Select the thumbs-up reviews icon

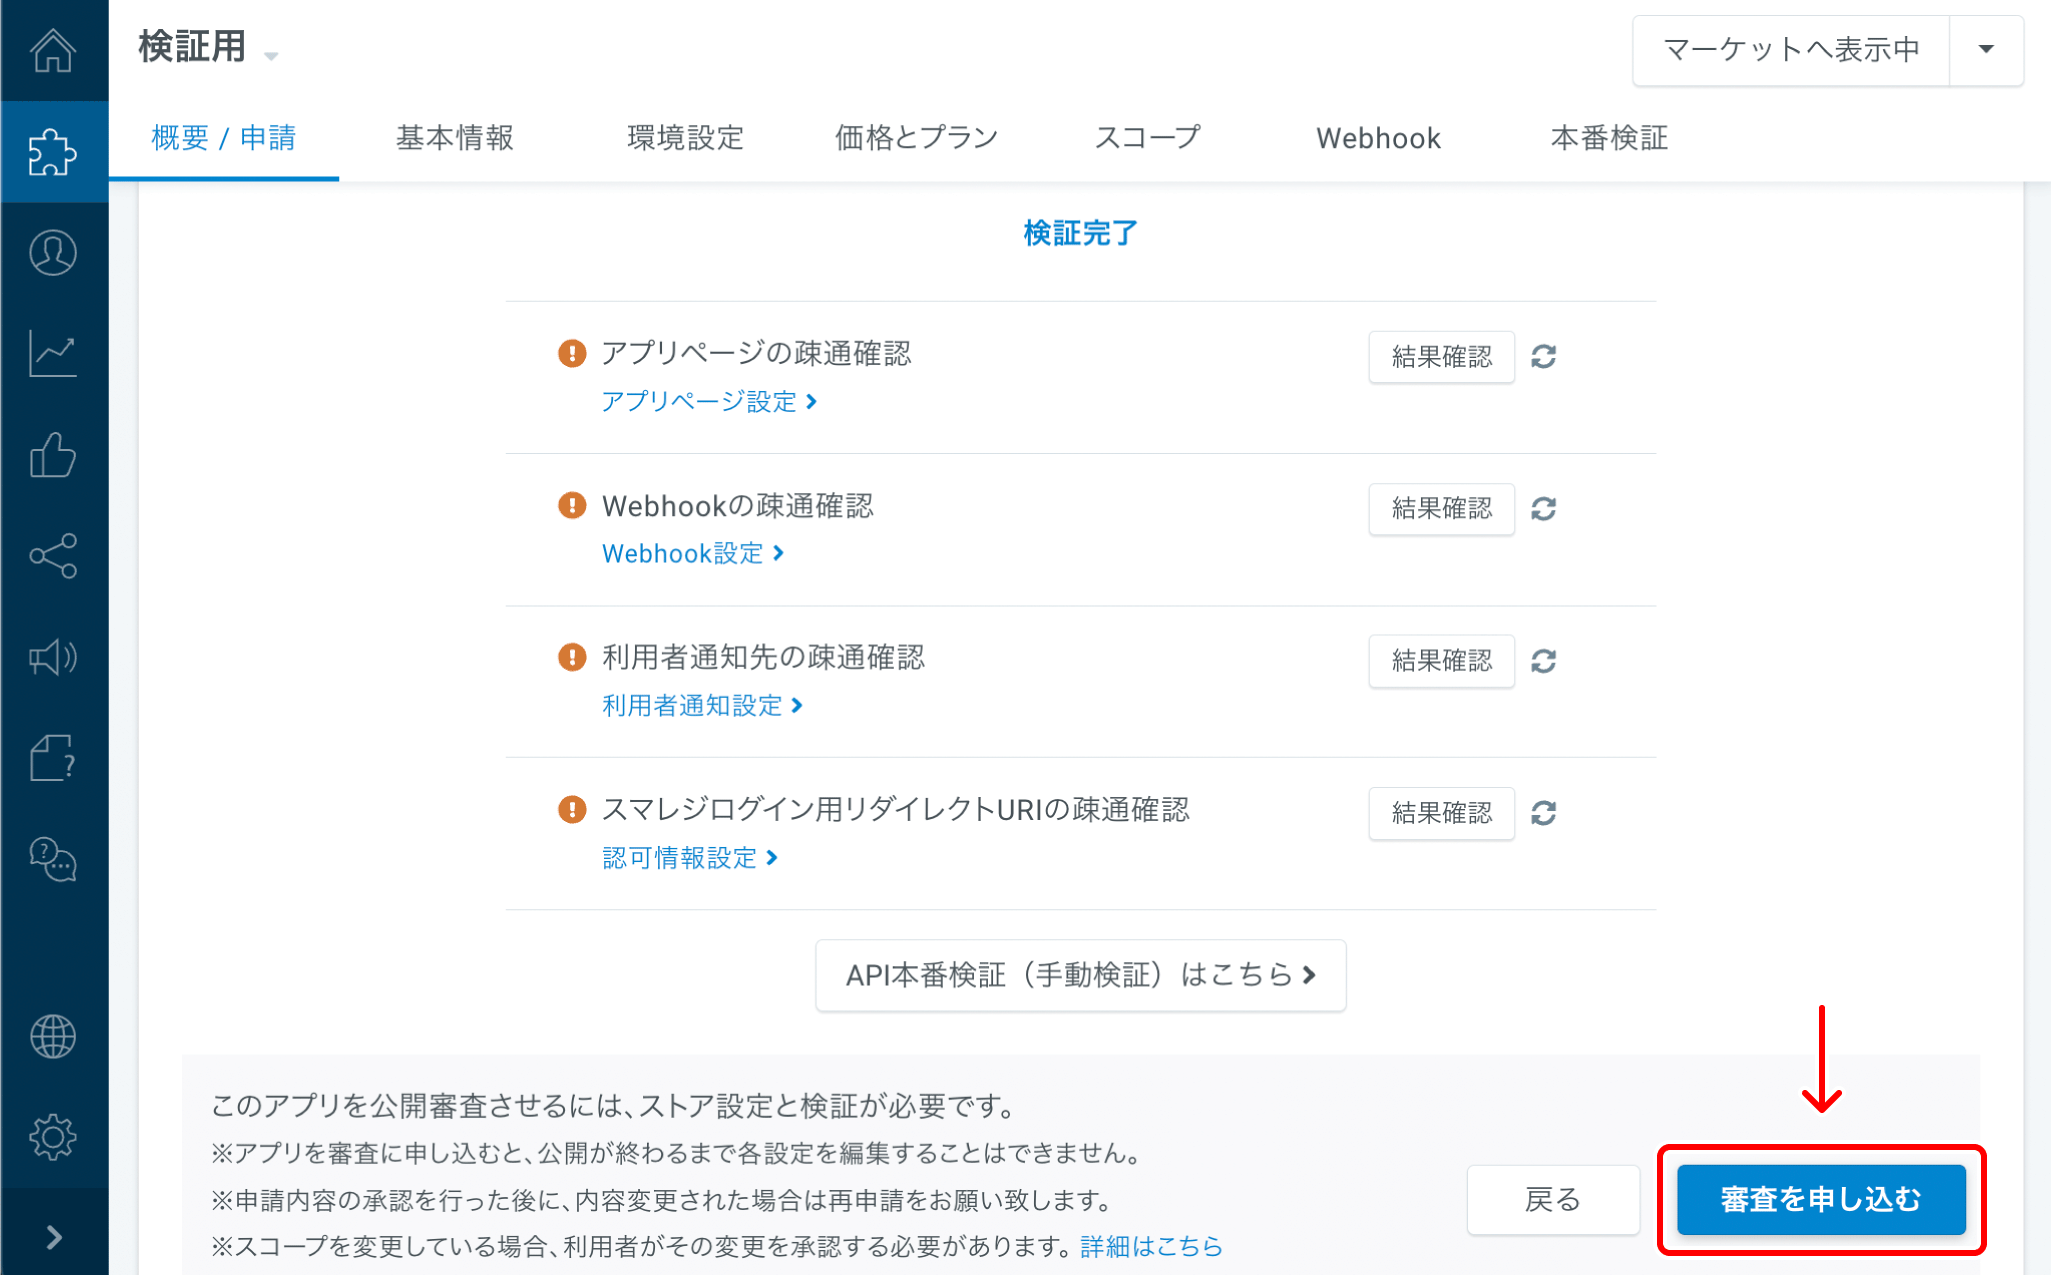click(x=53, y=456)
